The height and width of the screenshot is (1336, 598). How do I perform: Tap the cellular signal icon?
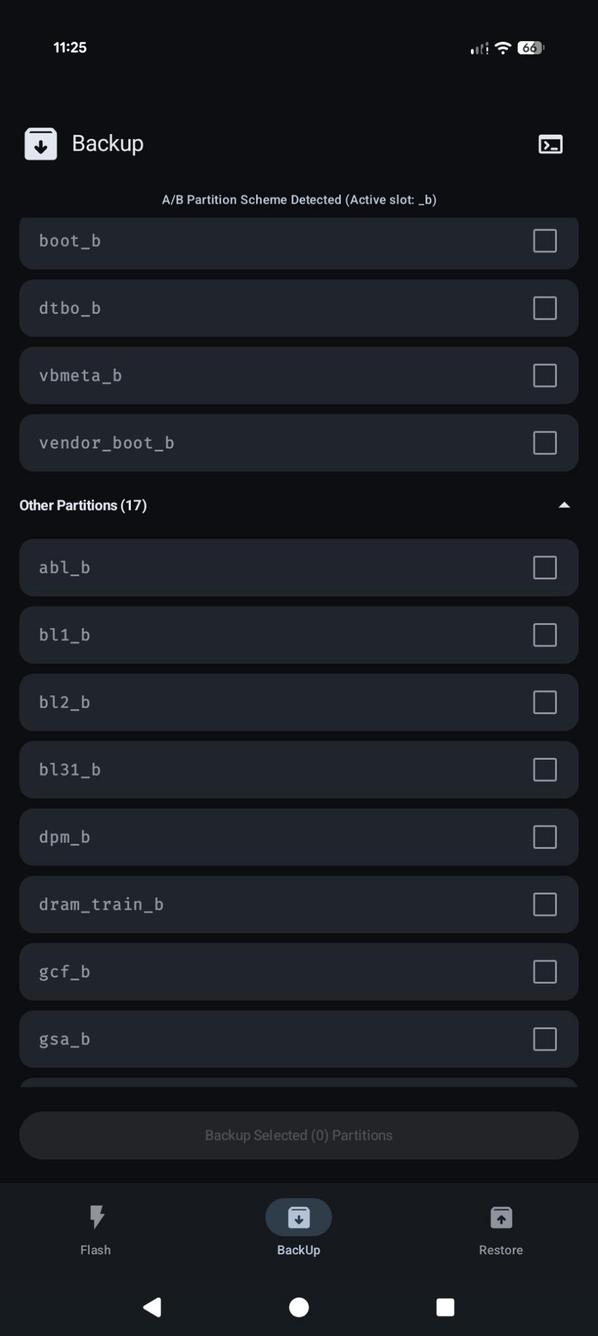point(477,47)
